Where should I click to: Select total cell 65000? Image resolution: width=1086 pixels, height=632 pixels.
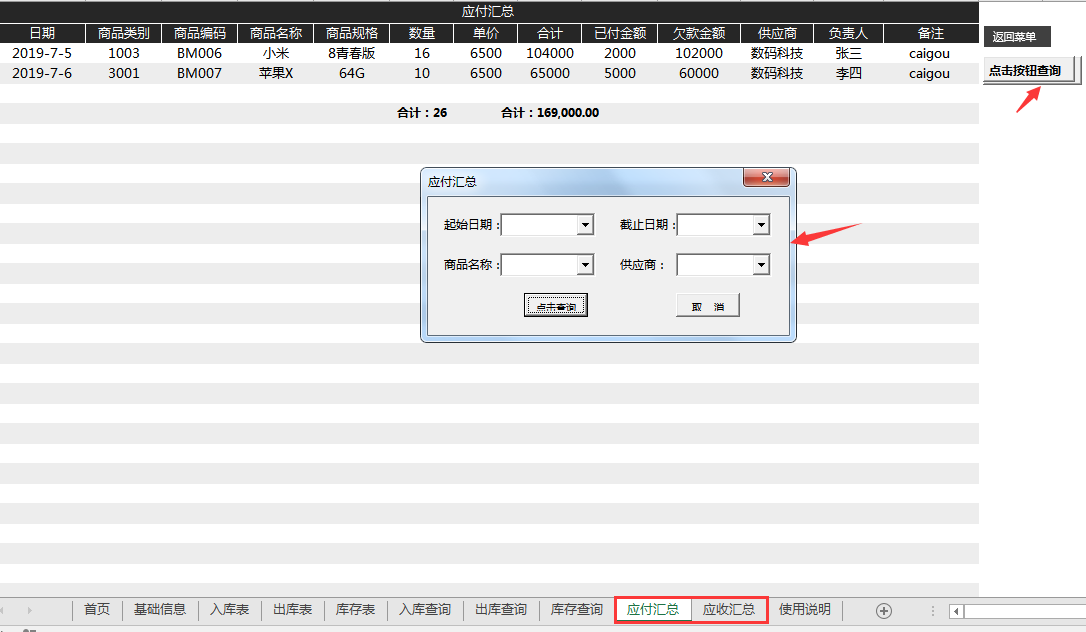[550, 73]
